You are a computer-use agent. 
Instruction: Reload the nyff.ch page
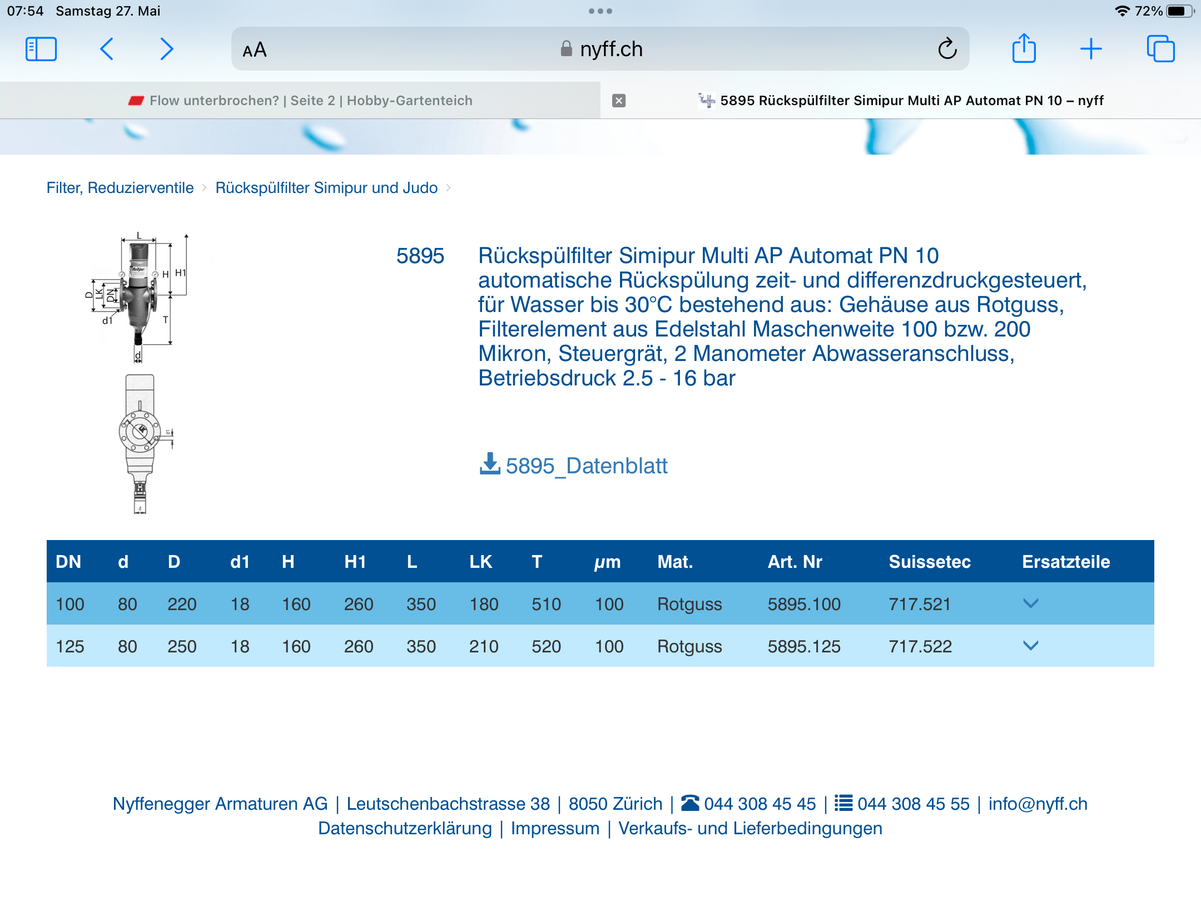(947, 49)
